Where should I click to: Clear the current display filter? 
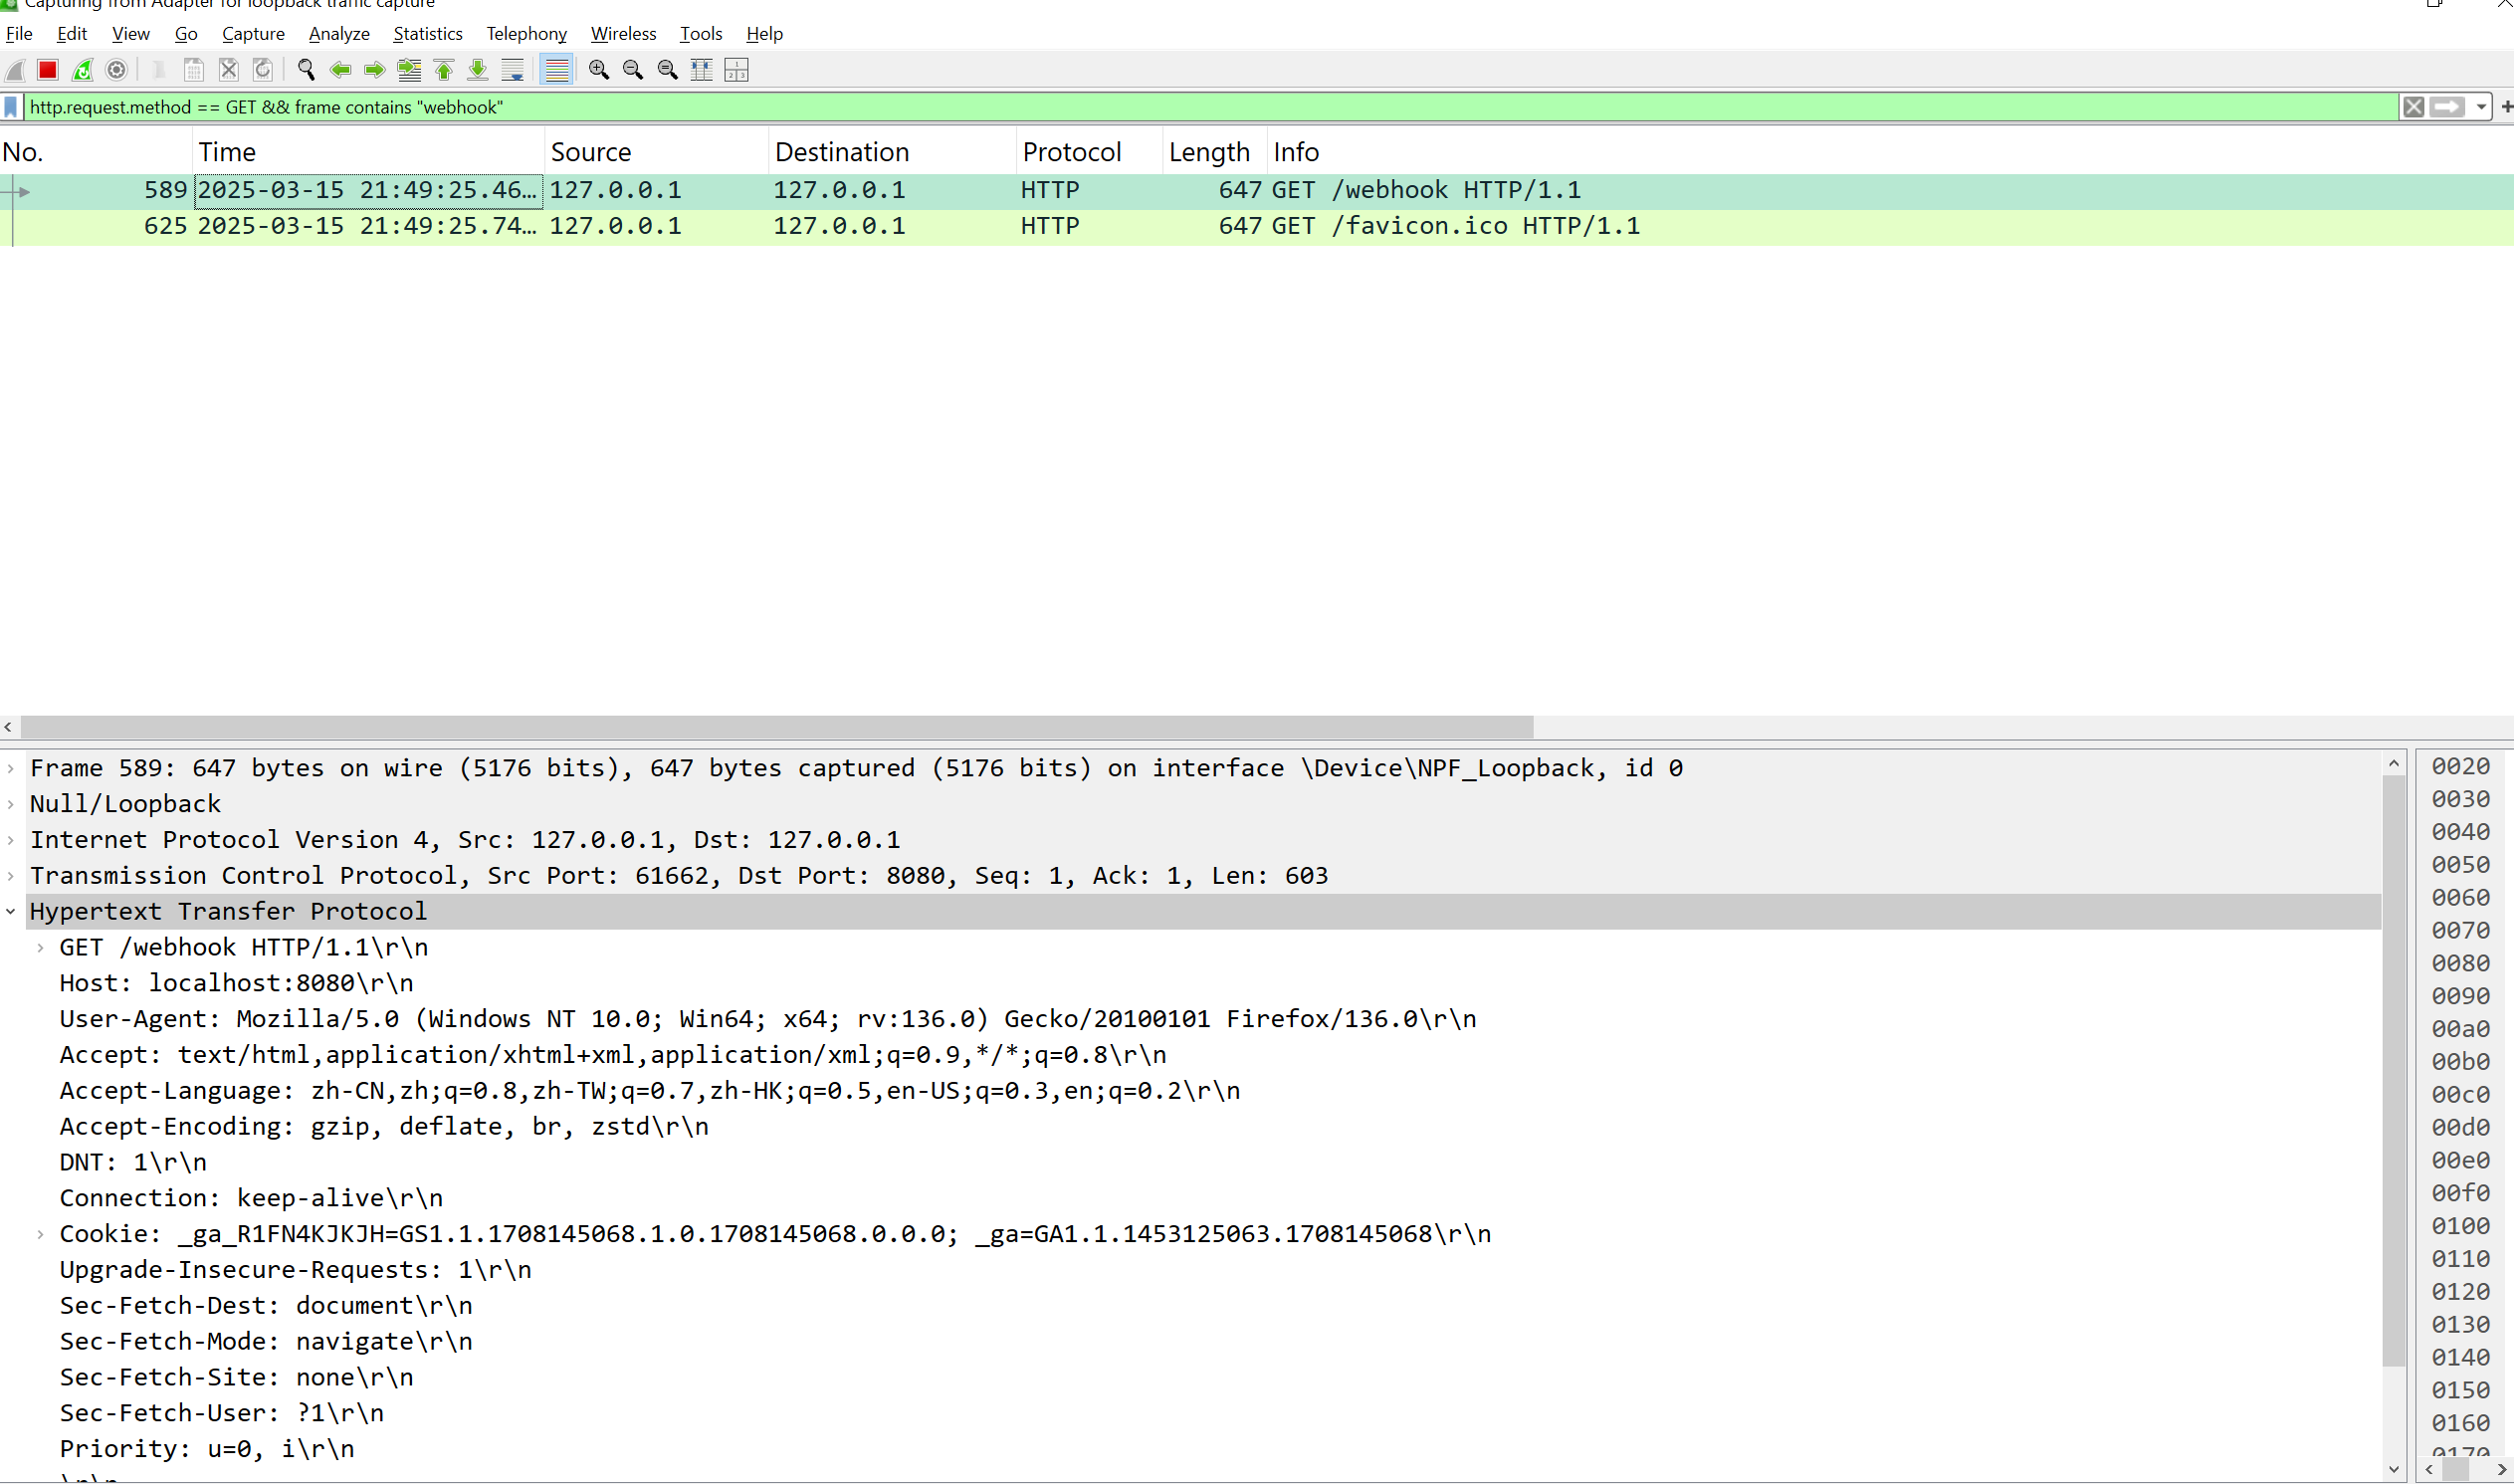click(2415, 107)
